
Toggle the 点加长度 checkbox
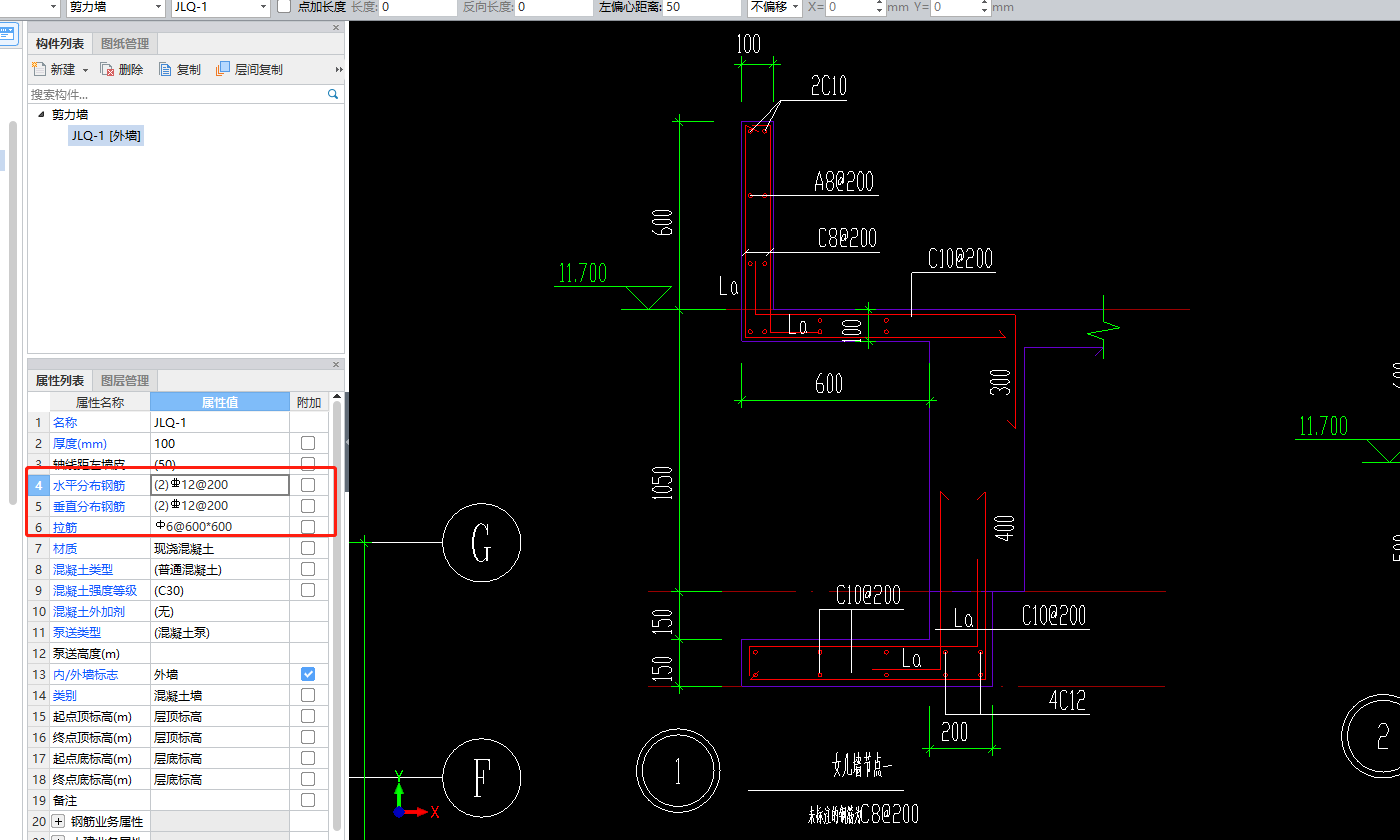tap(284, 7)
